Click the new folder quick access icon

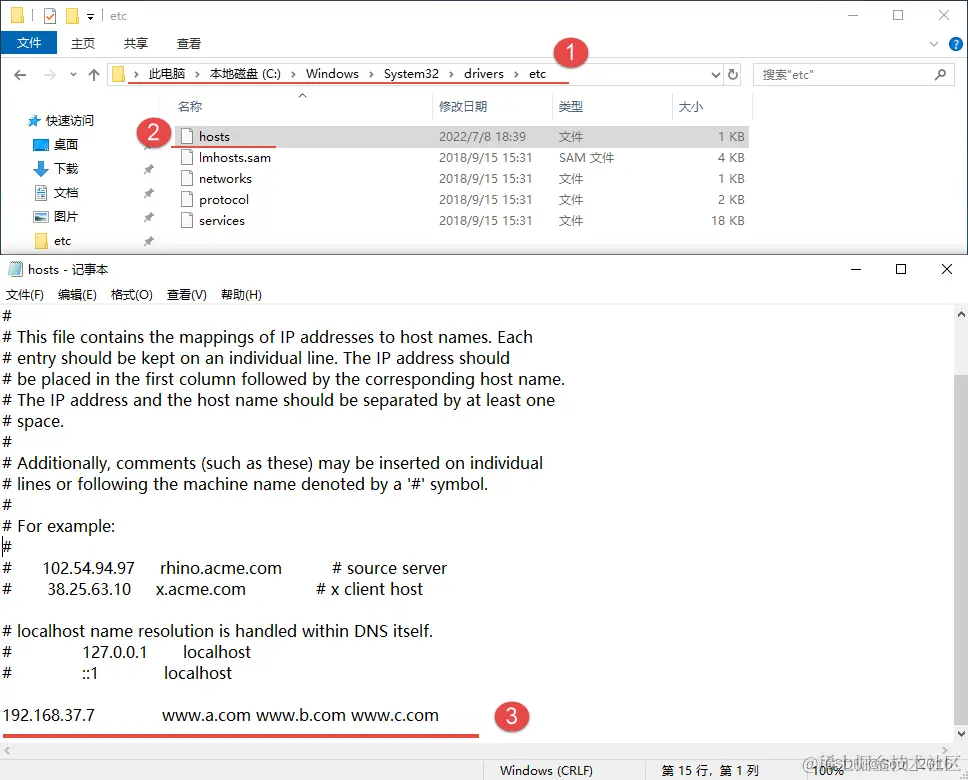(x=72, y=15)
